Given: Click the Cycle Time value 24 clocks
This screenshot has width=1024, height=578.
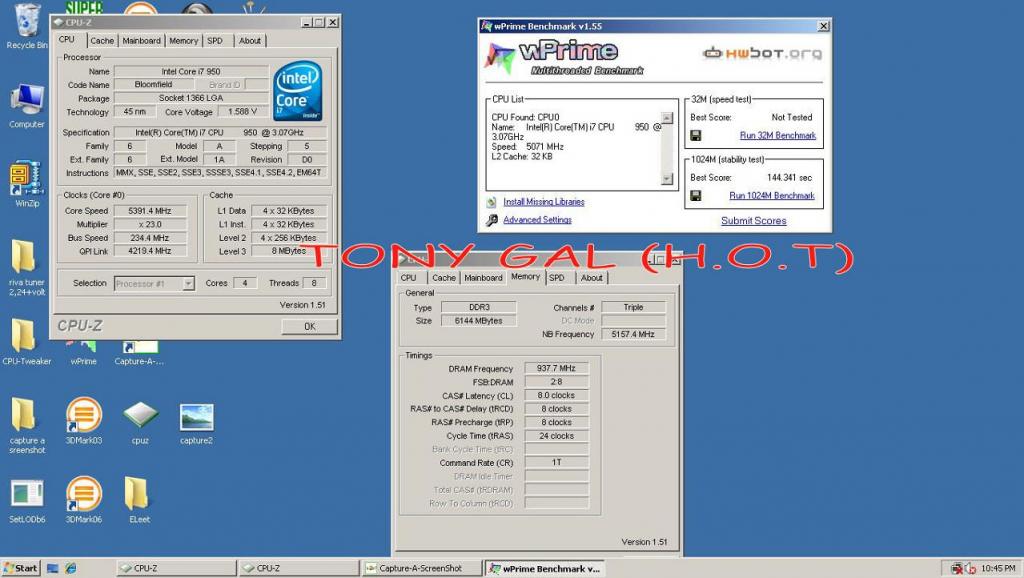Looking at the screenshot, I should point(556,436).
